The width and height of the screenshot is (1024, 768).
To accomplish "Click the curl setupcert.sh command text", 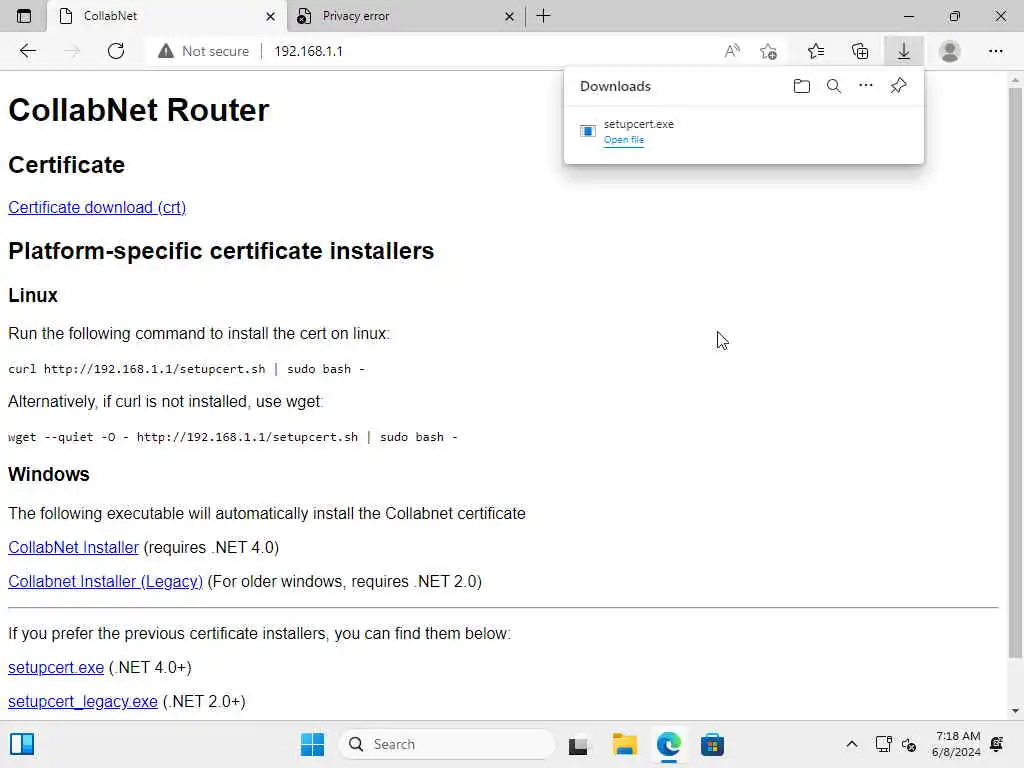I will (186, 369).
